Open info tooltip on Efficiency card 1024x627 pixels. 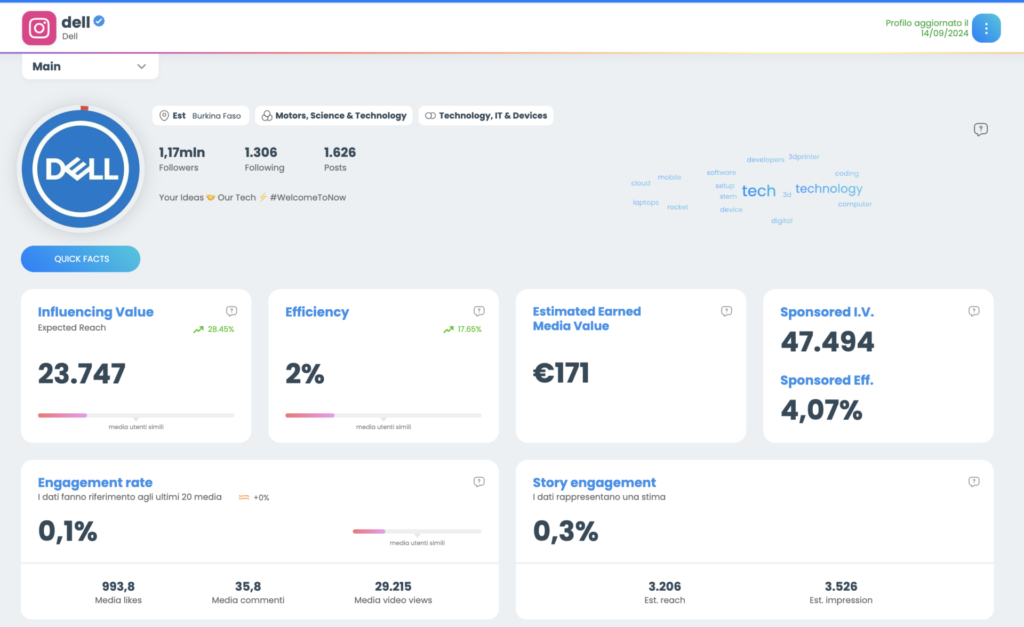coord(479,311)
